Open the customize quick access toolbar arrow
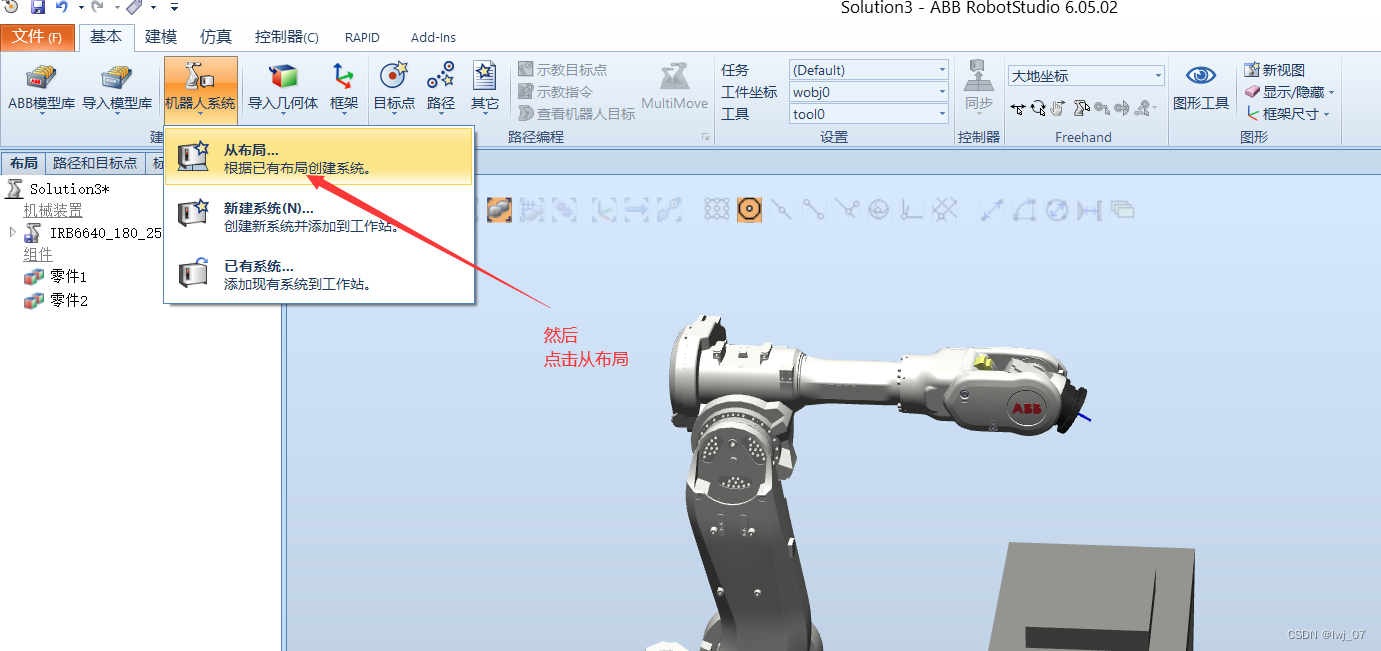 pyautogui.click(x=174, y=8)
